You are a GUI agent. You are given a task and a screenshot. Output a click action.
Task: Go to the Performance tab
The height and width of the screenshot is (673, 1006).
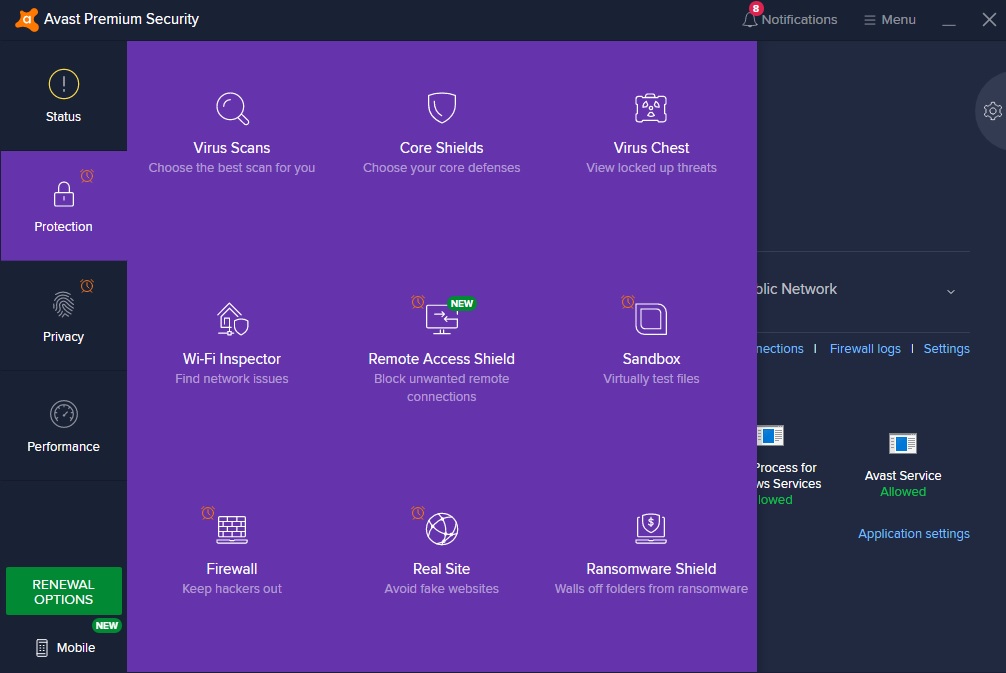pyautogui.click(x=63, y=426)
